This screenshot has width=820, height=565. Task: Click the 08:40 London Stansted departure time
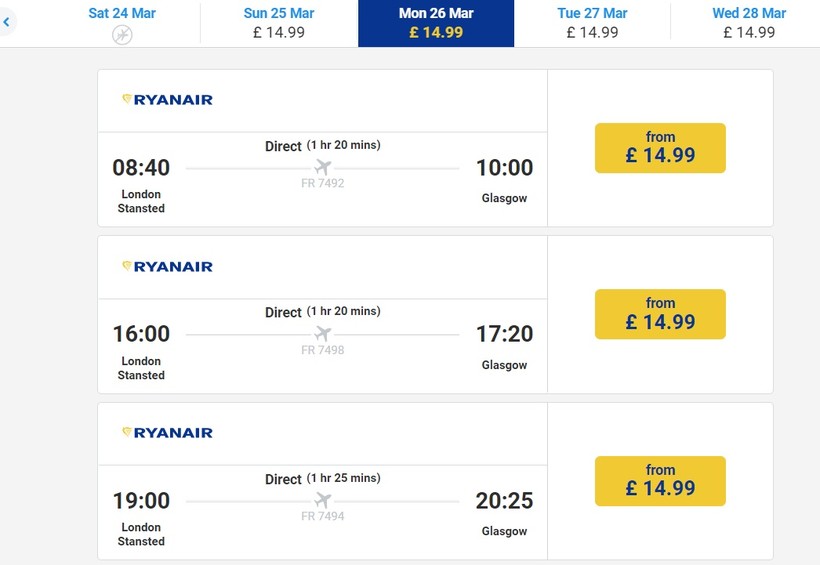(141, 168)
